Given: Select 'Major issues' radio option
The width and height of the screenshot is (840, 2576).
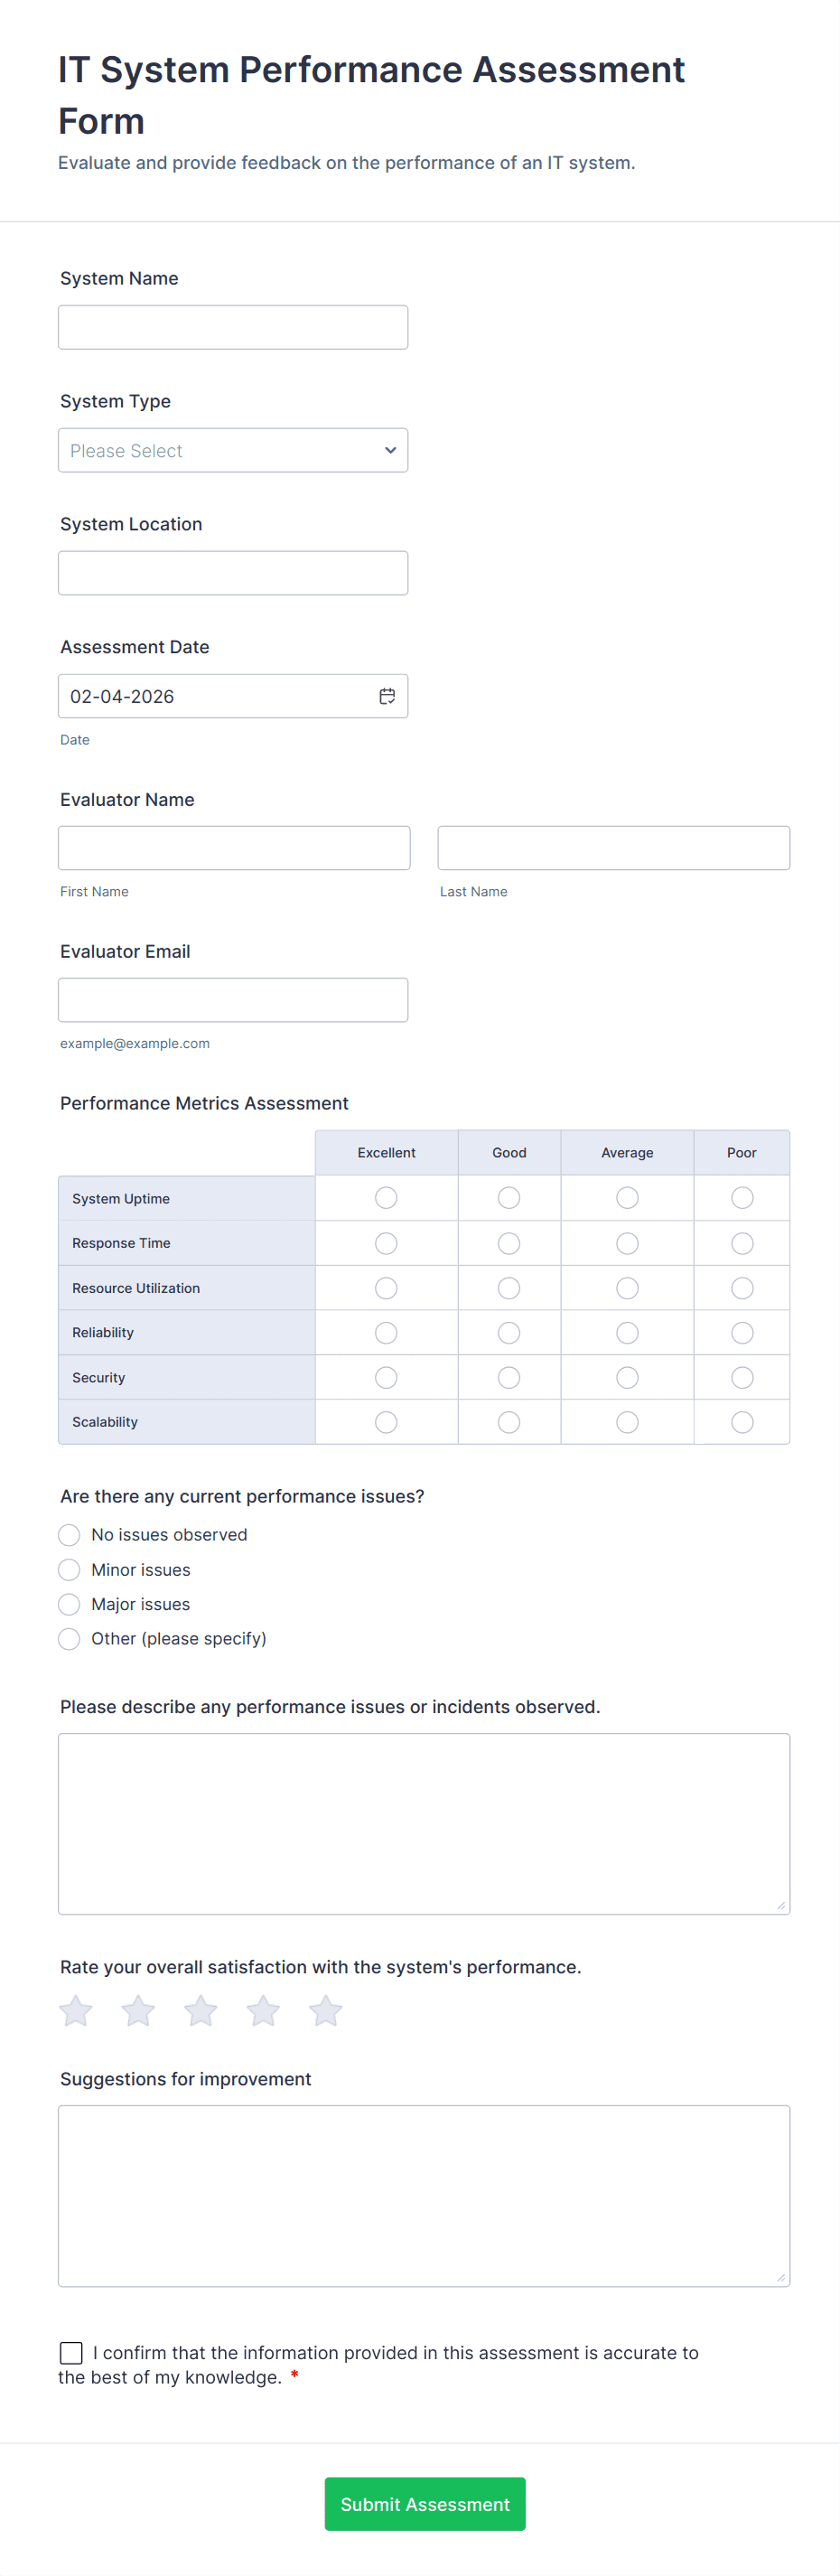Looking at the screenshot, I should (x=69, y=1604).
